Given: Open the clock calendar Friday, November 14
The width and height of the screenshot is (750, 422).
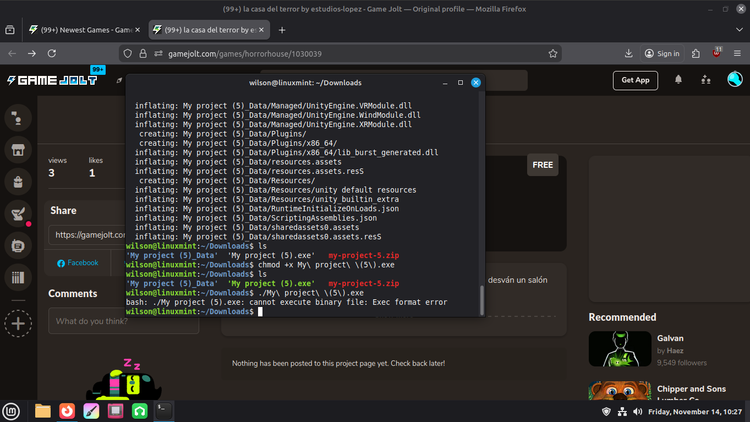Looking at the screenshot, I should pos(695,411).
